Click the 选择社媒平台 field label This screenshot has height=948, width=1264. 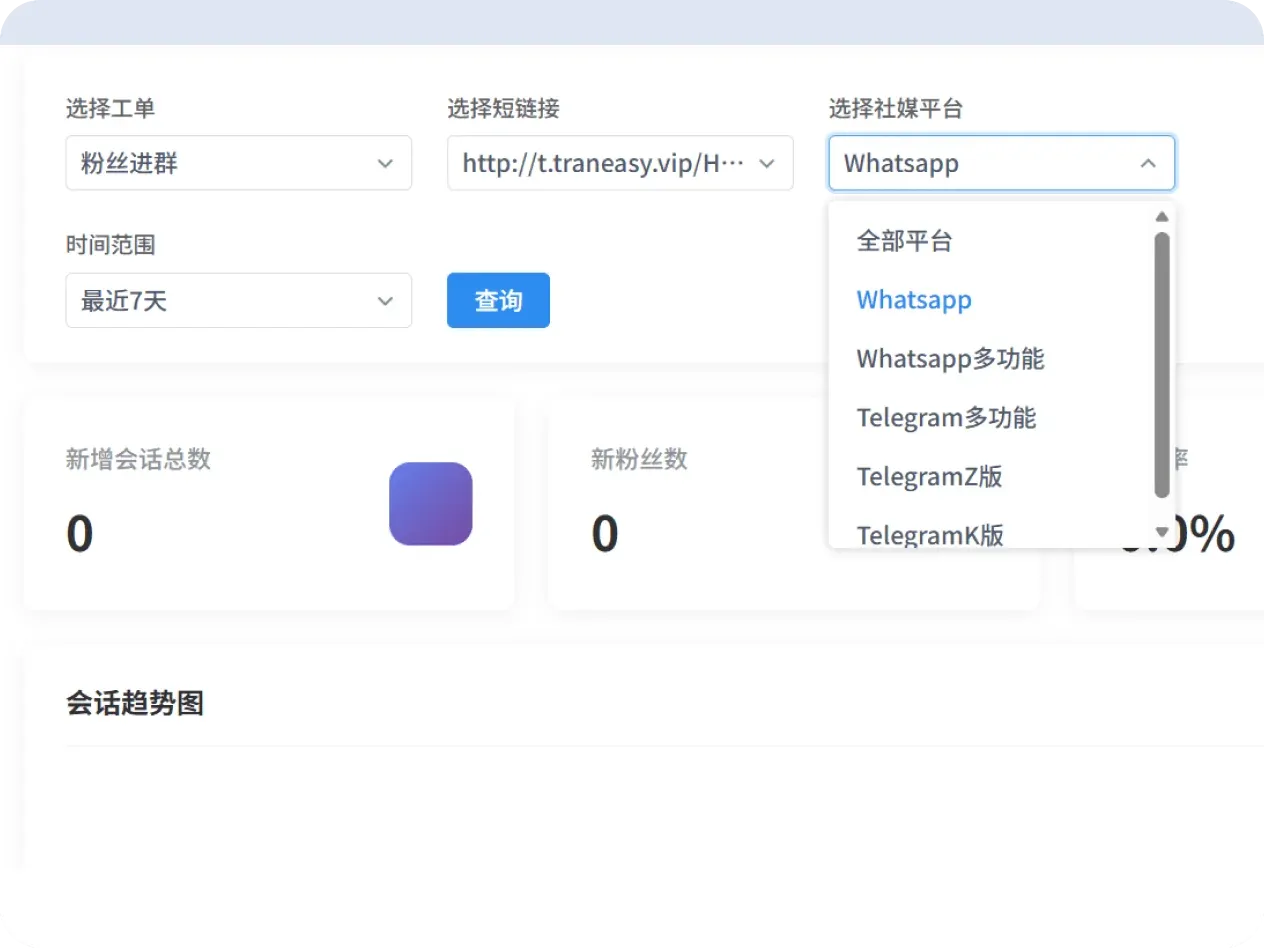895,108
